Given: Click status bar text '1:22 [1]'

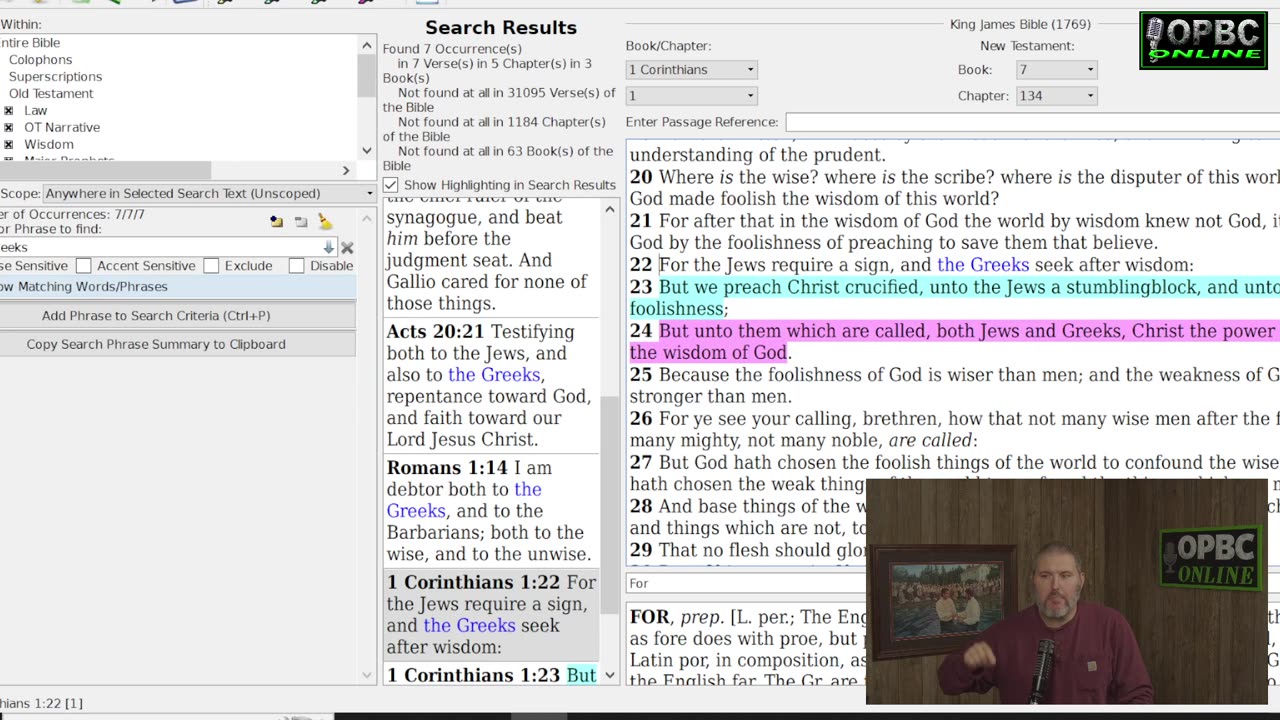Looking at the screenshot, I should [60, 703].
